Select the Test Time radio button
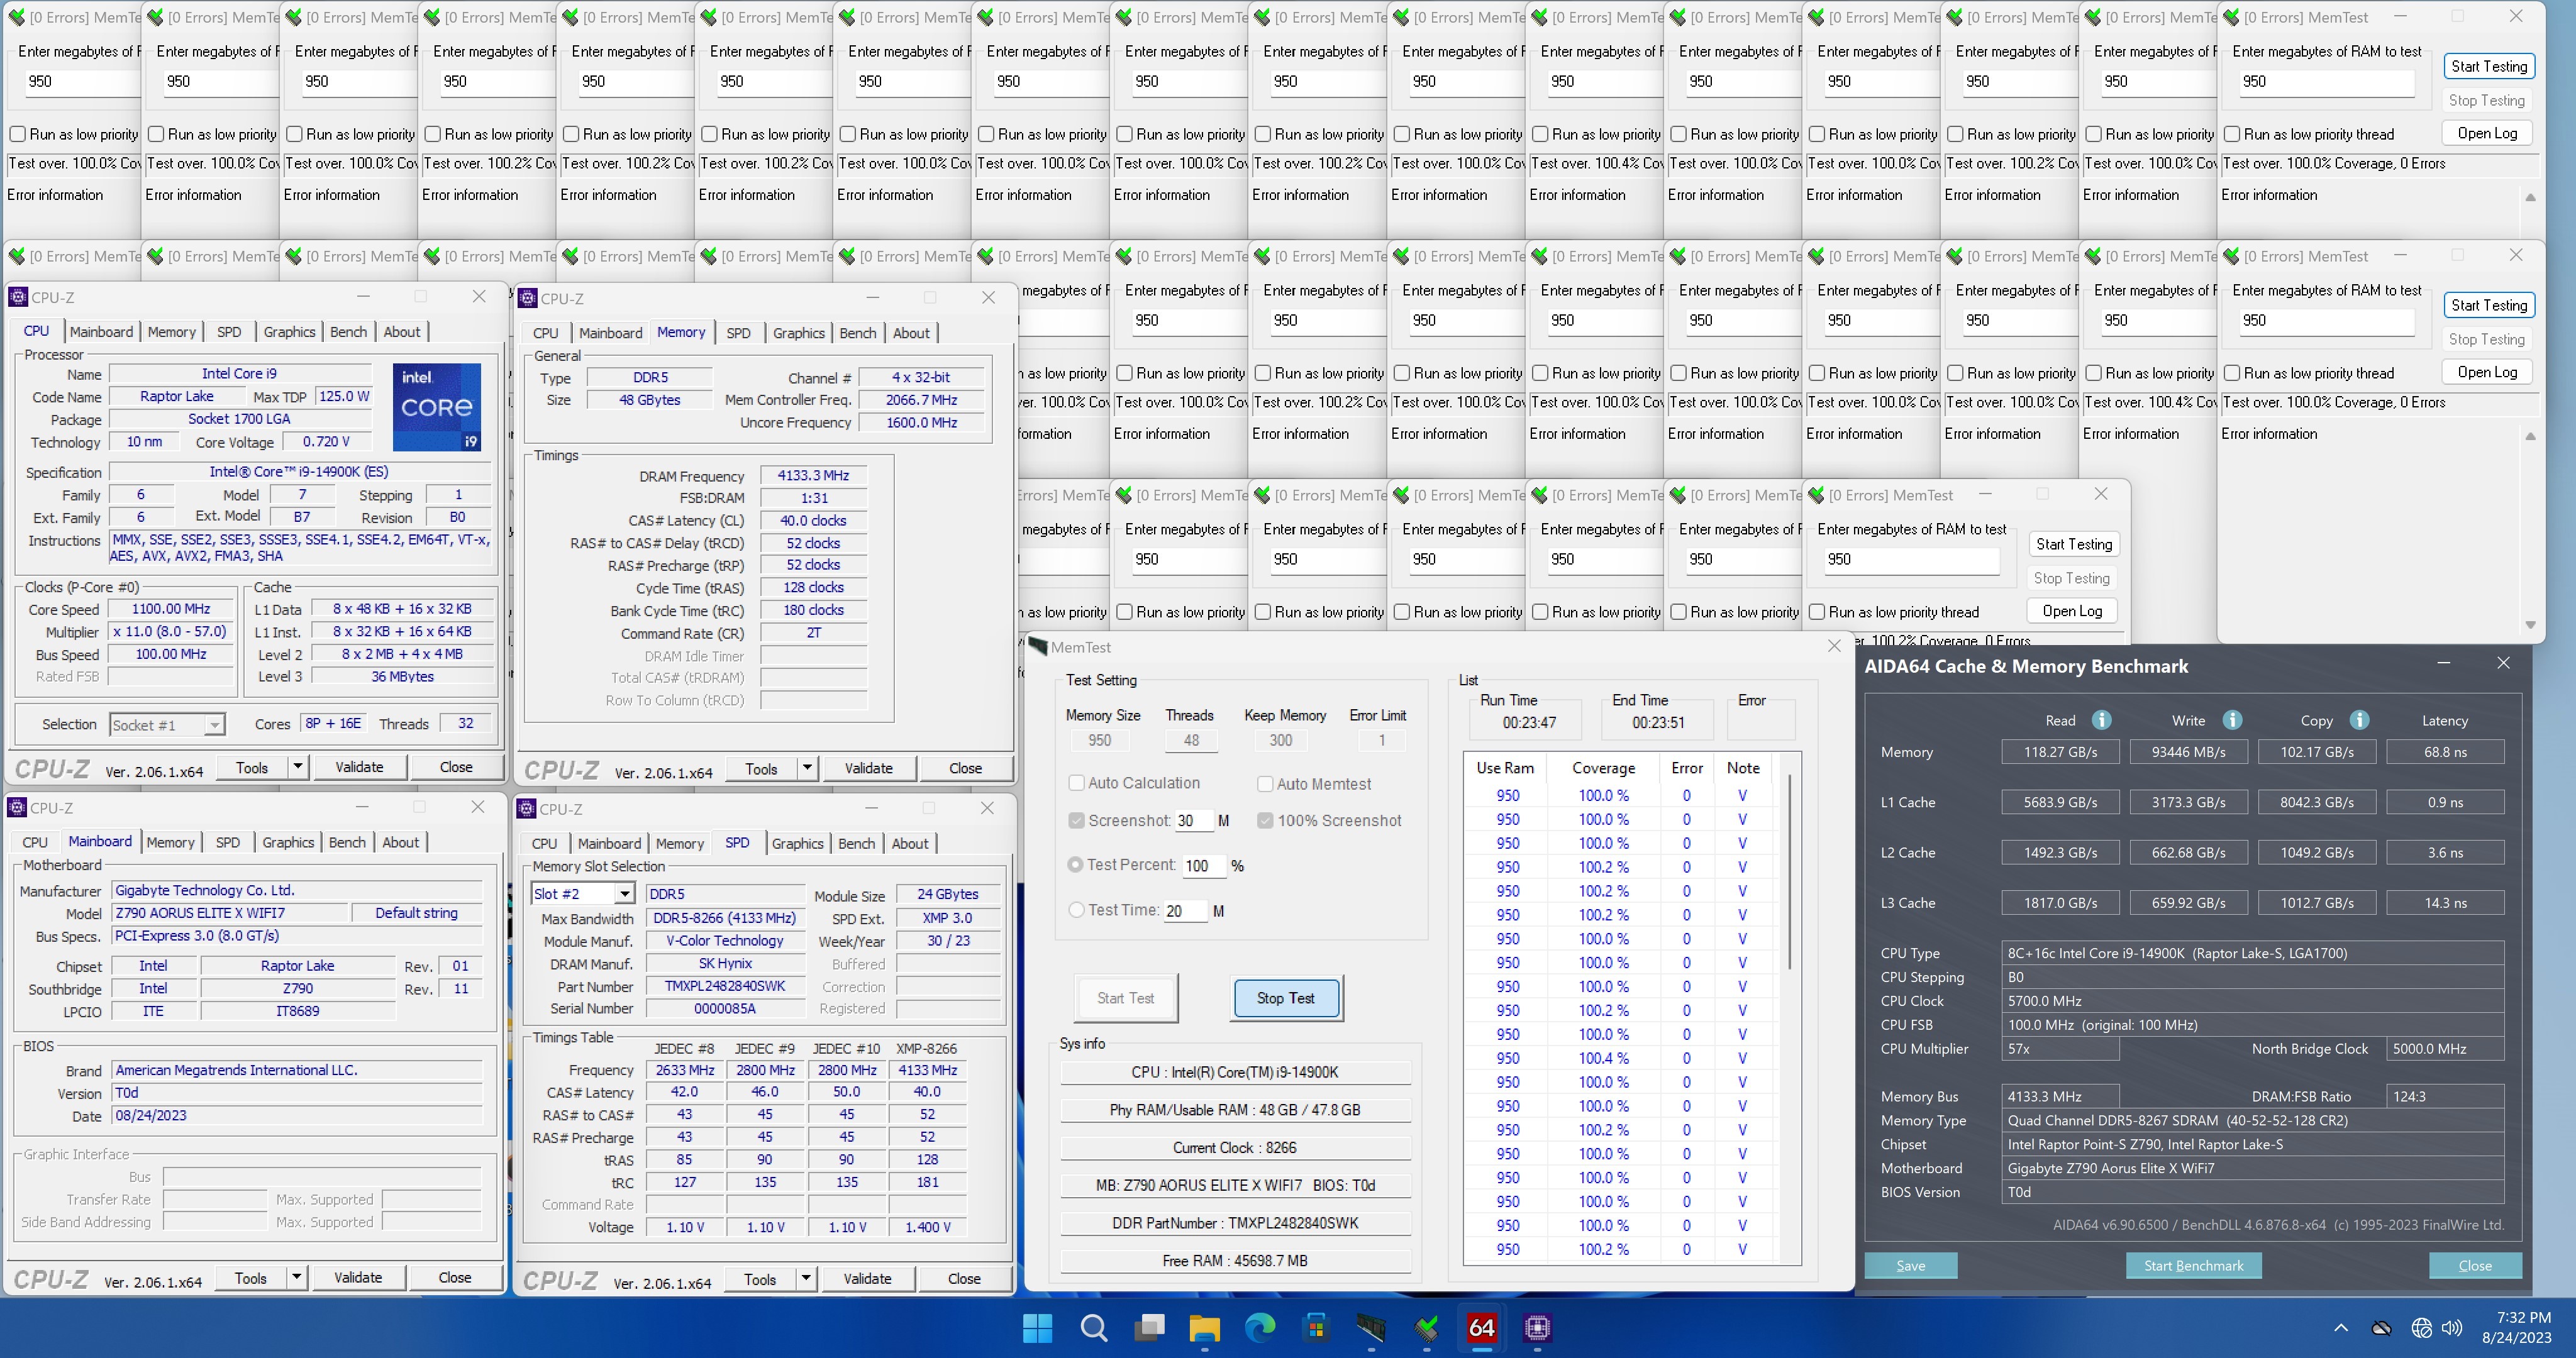2576x1358 pixels. (x=1076, y=910)
